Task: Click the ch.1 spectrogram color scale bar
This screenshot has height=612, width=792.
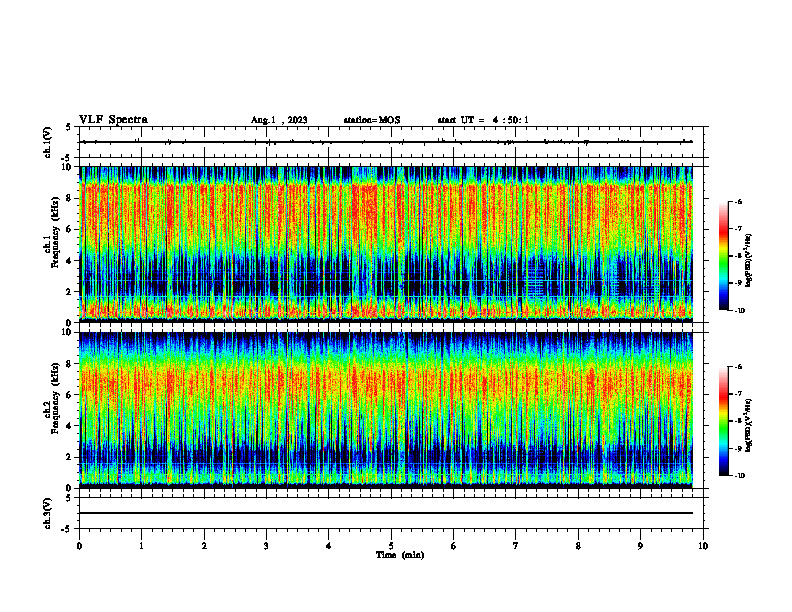Action: pyautogui.click(x=723, y=256)
